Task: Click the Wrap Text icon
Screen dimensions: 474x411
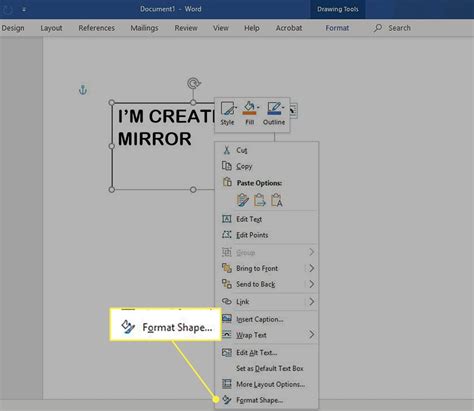Action: coord(227,334)
